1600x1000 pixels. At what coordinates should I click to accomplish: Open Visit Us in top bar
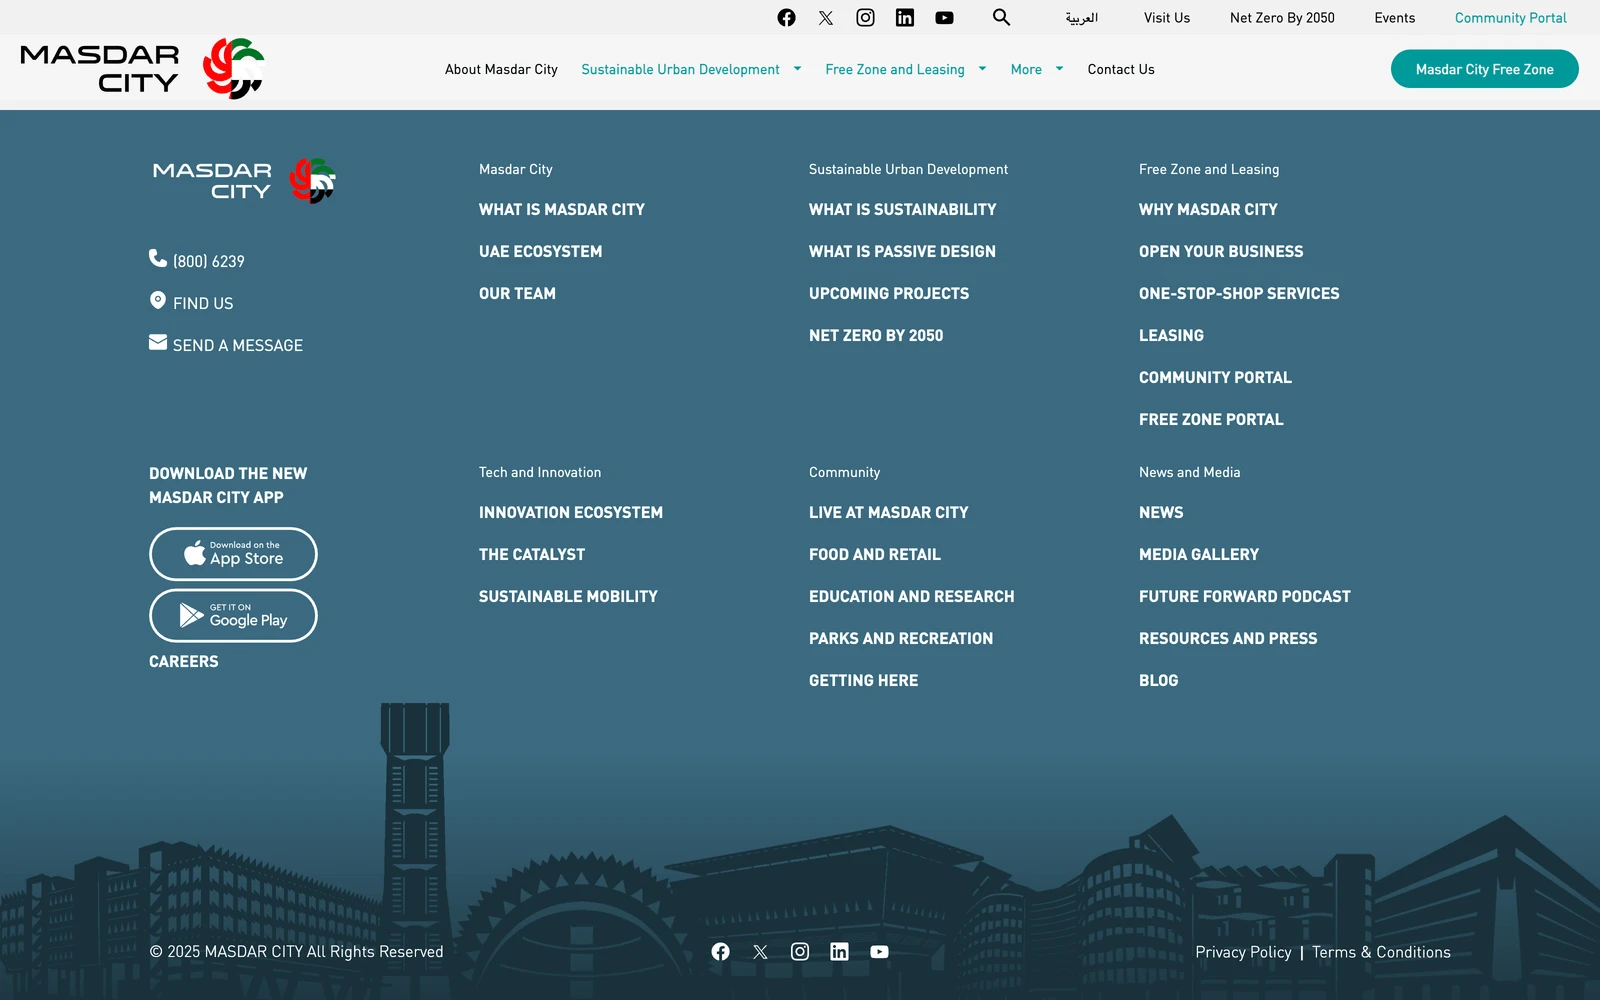click(x=1167, y=18)
